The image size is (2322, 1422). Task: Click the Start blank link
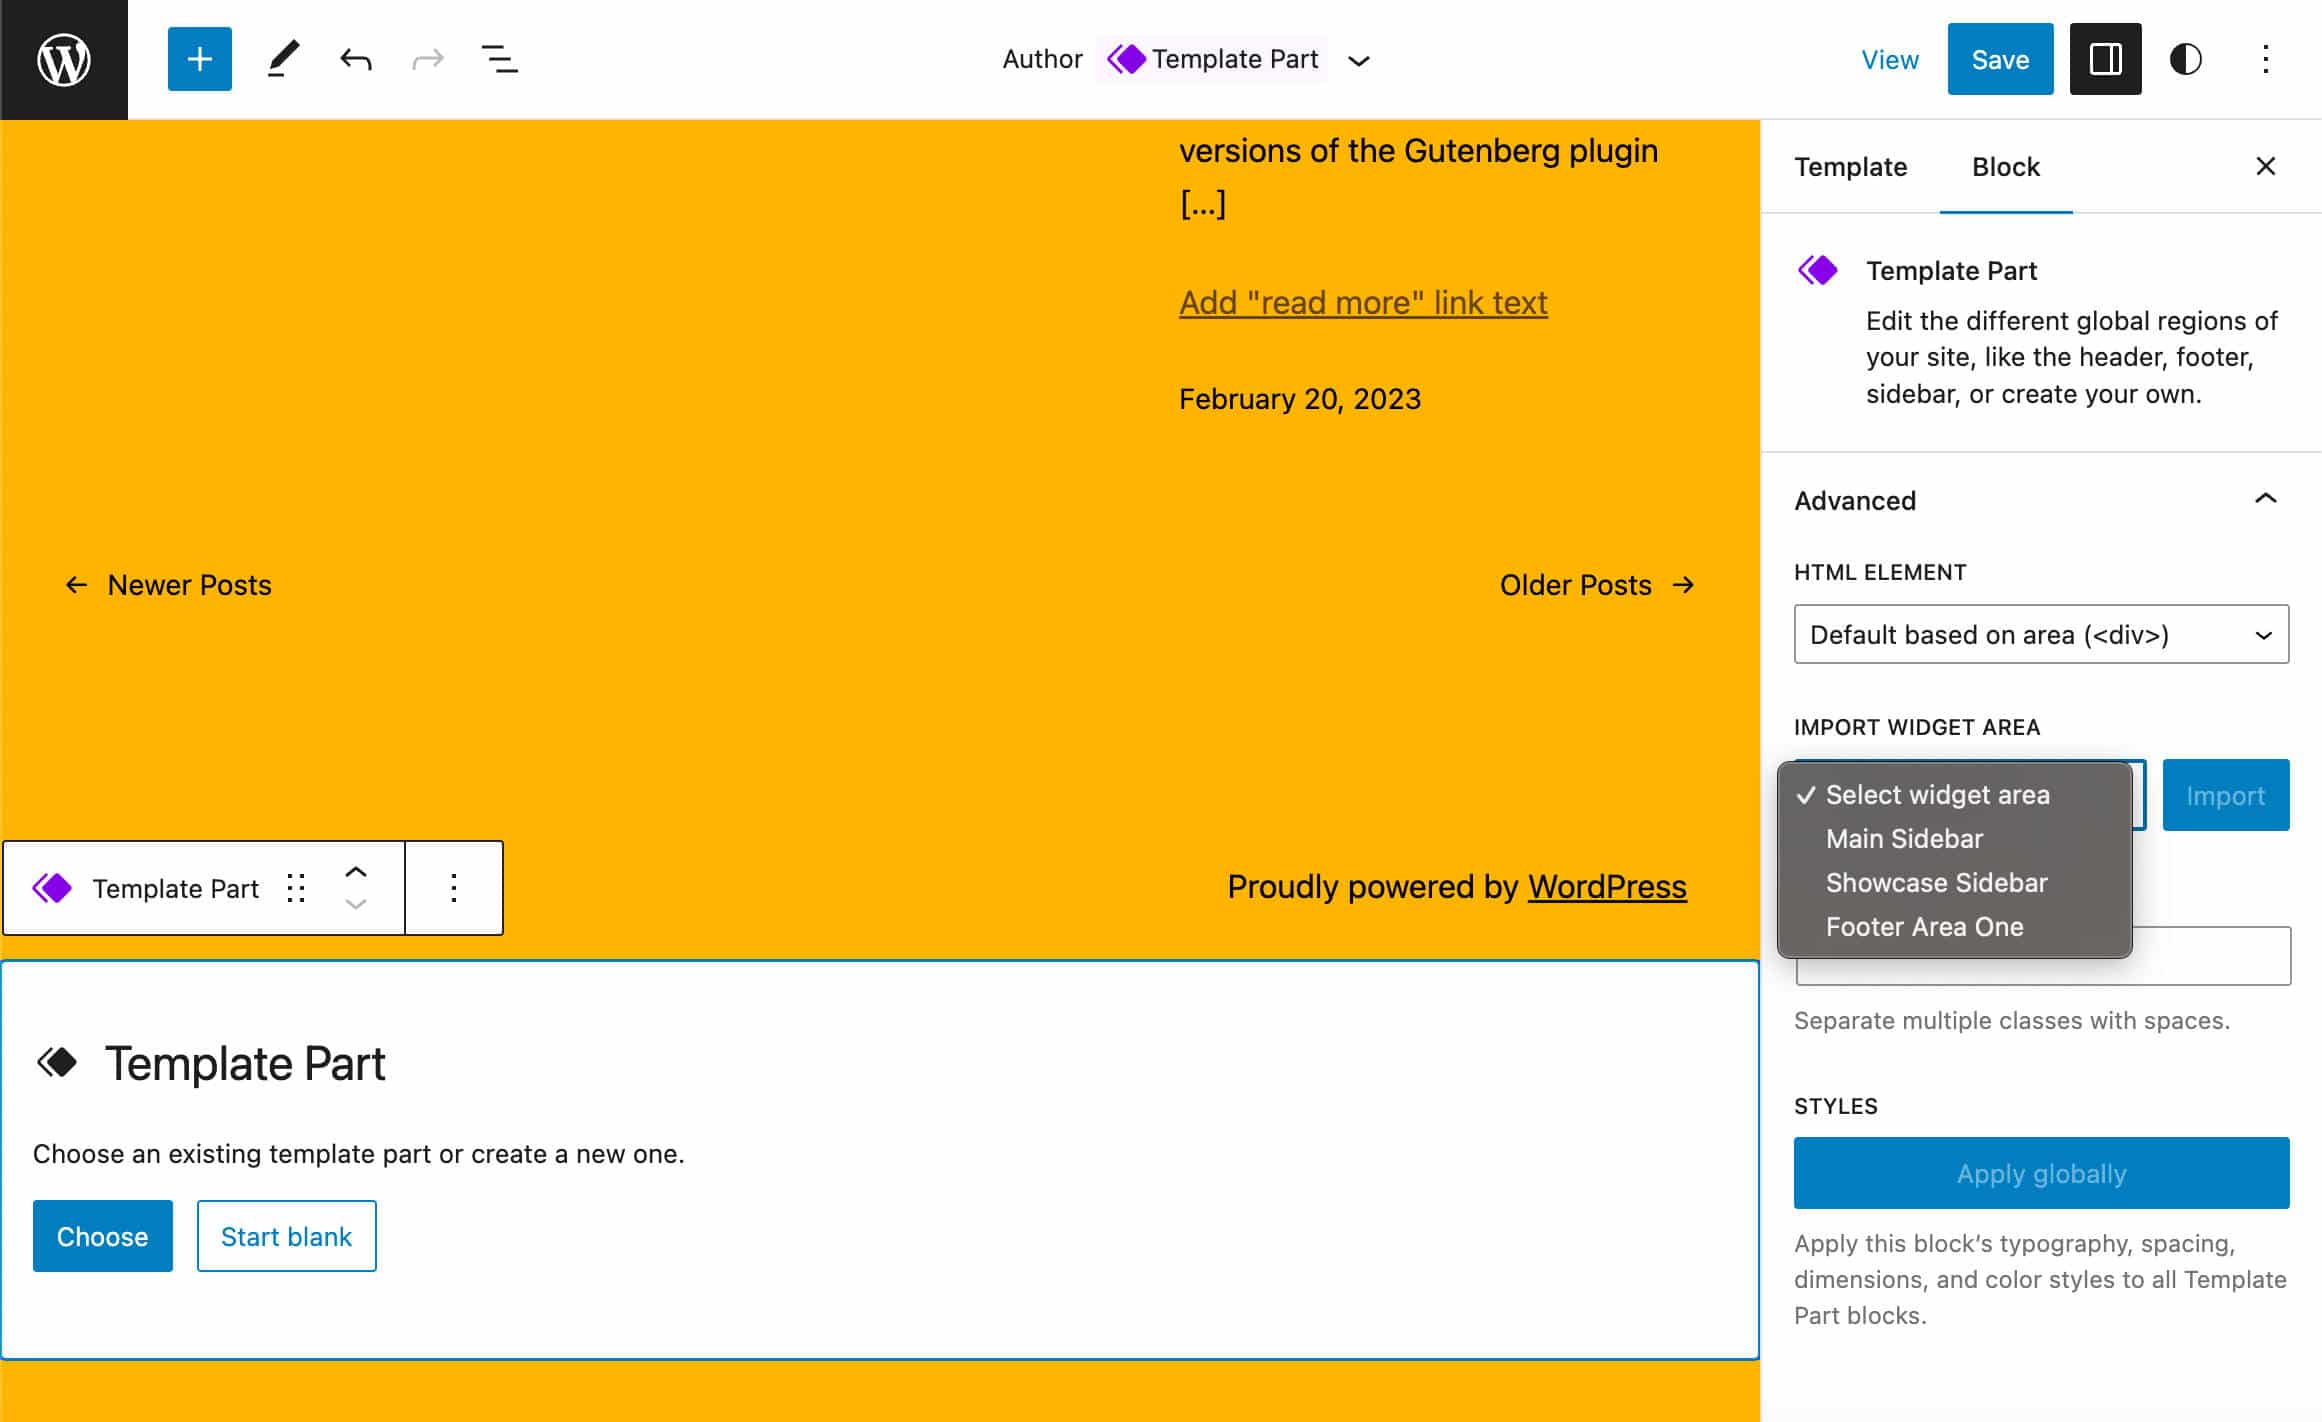point(285,1235)
